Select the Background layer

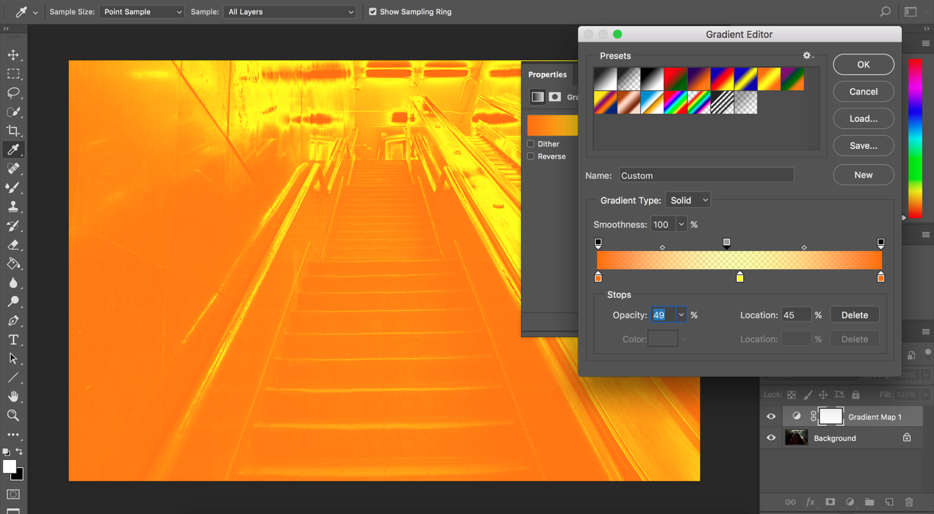pos(834,438)
